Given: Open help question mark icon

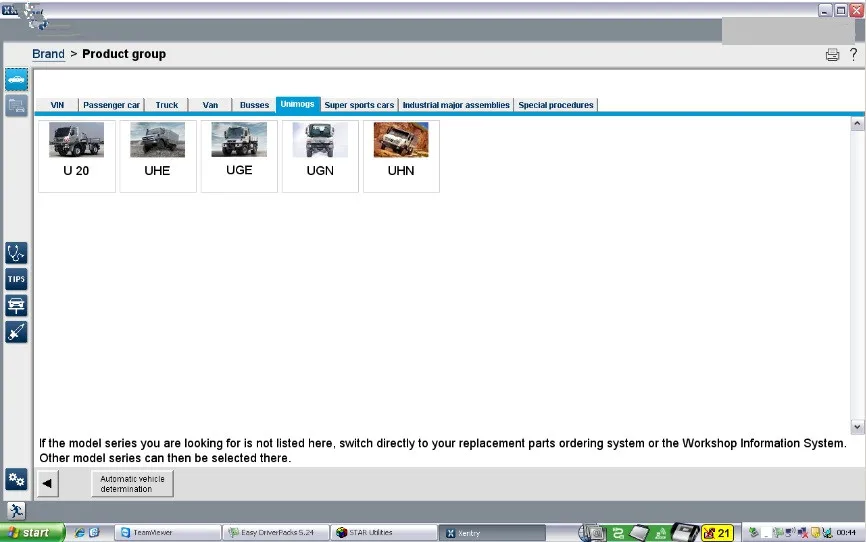Looking at the screenshot, I should point(853,54).
